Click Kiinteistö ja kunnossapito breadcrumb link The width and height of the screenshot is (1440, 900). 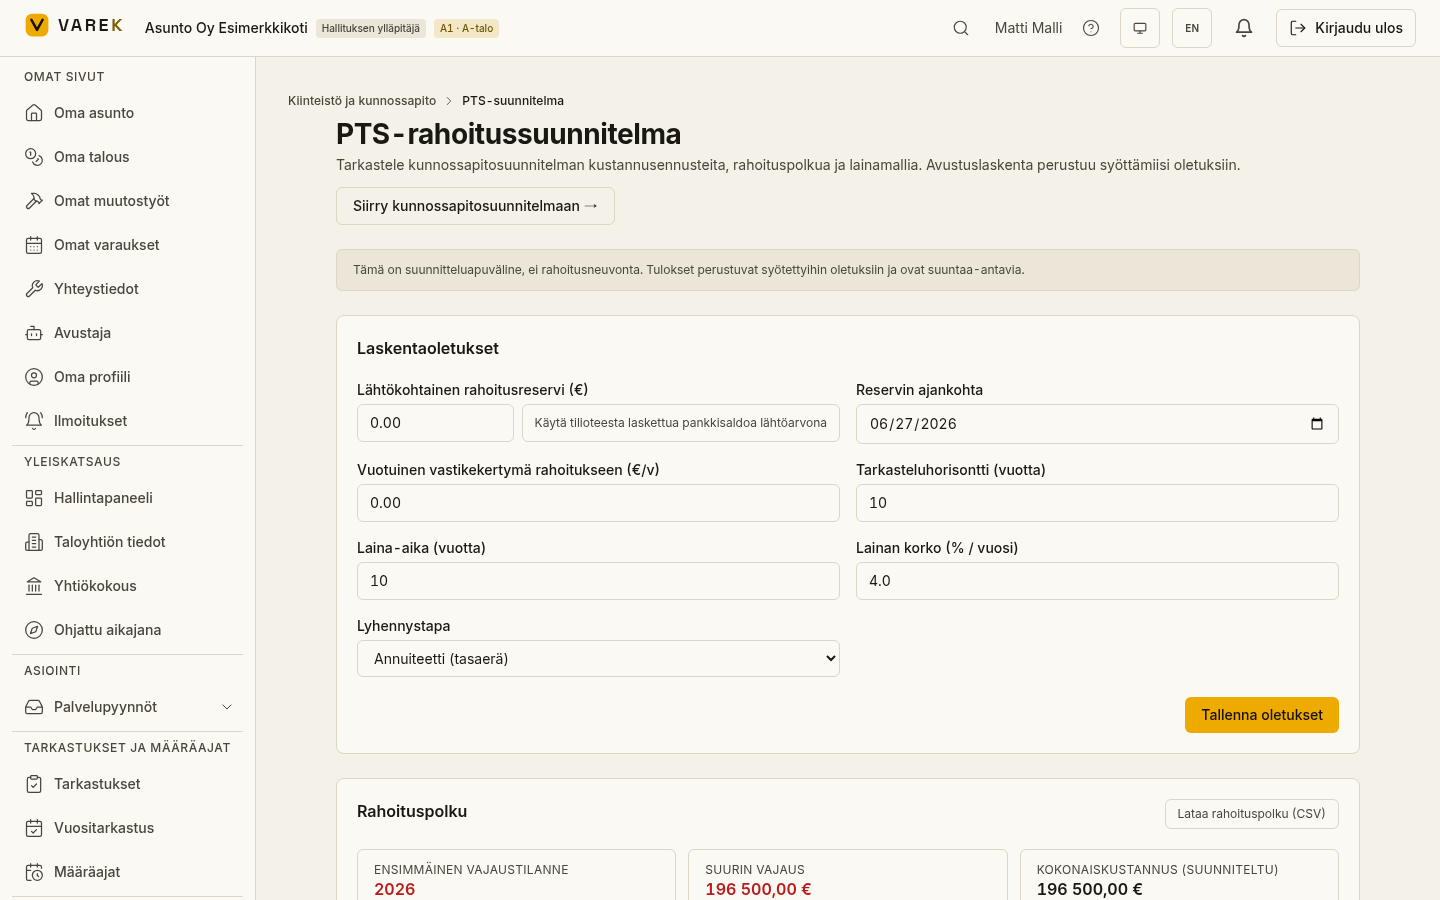(362, 101)
